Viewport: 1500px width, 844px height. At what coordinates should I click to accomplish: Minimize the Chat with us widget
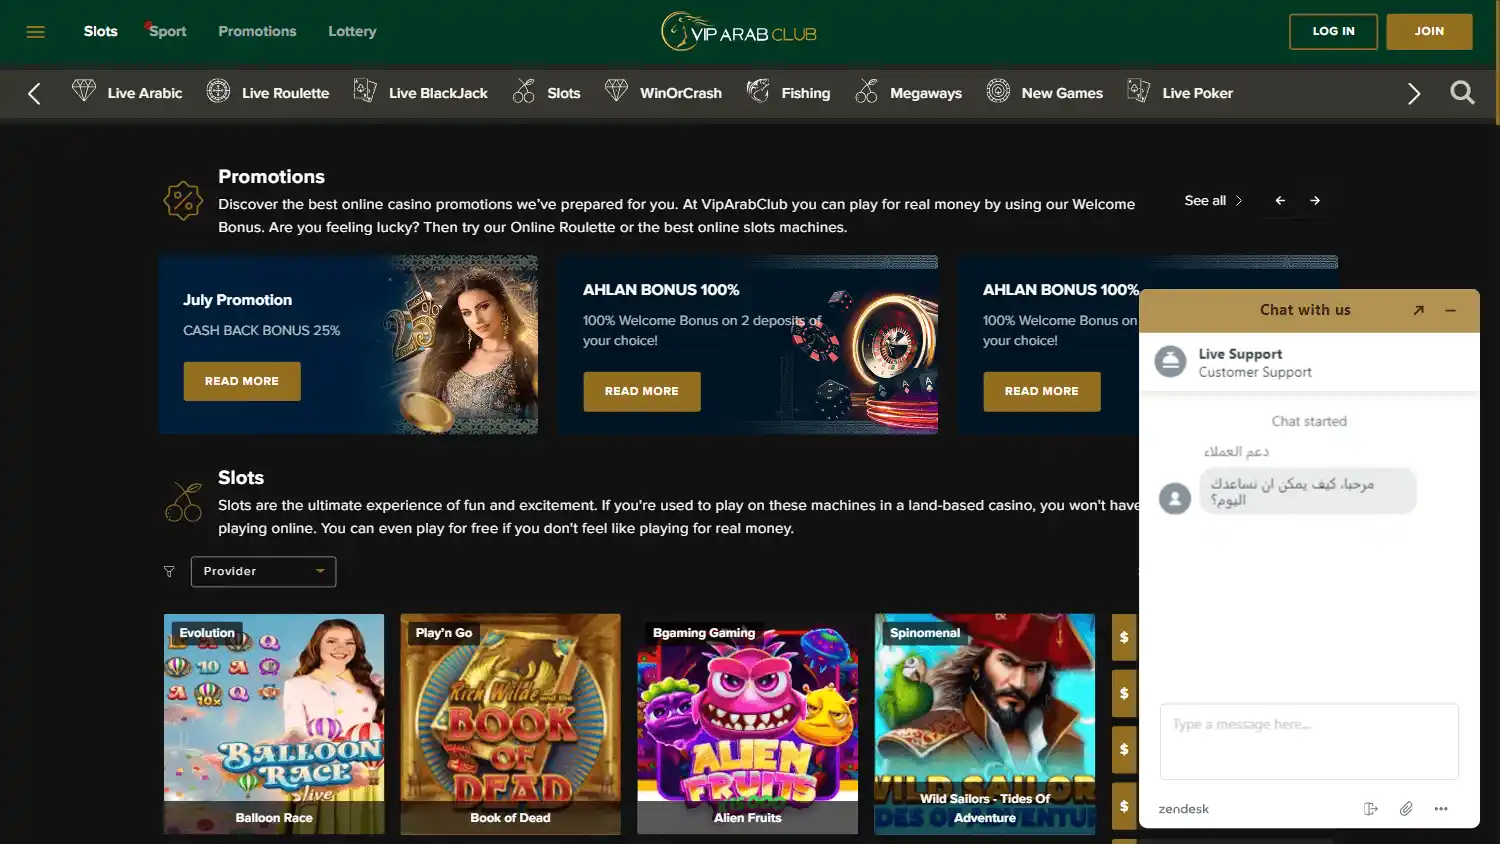pos(1450,310)
